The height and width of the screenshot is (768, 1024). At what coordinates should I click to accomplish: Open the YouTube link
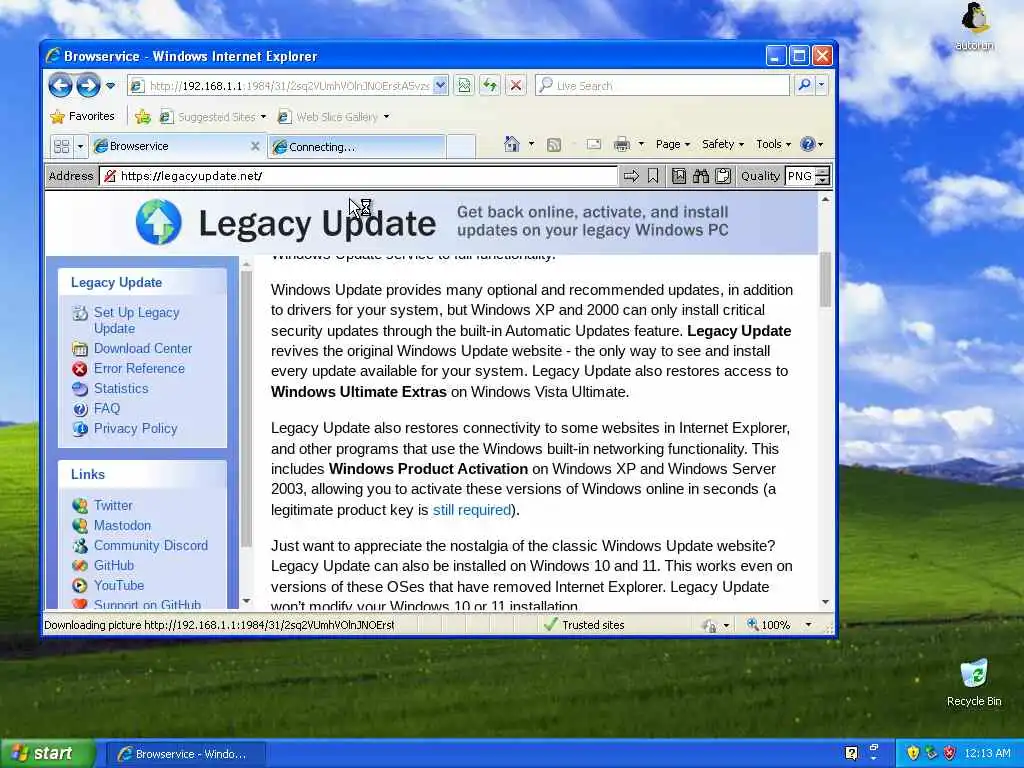pos(119,585)
